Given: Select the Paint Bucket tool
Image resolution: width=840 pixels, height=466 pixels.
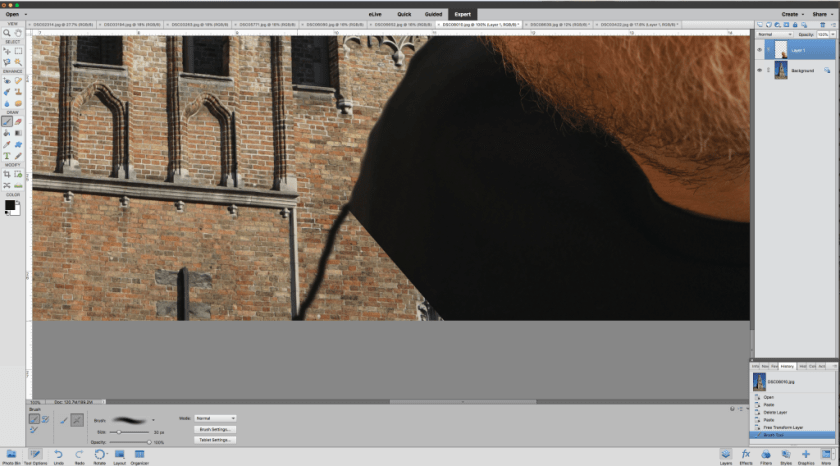Looking at the screenshot, I should 7,133.
